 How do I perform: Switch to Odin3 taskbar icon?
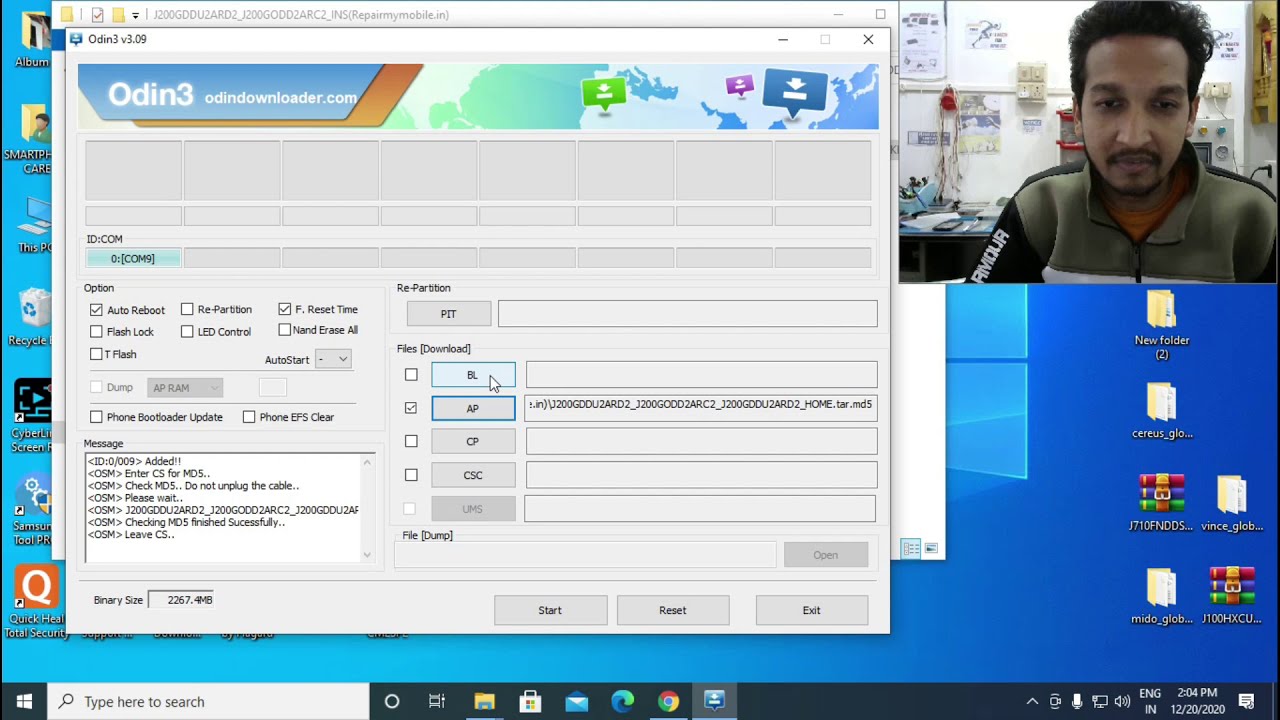click(x=714, y=701)
